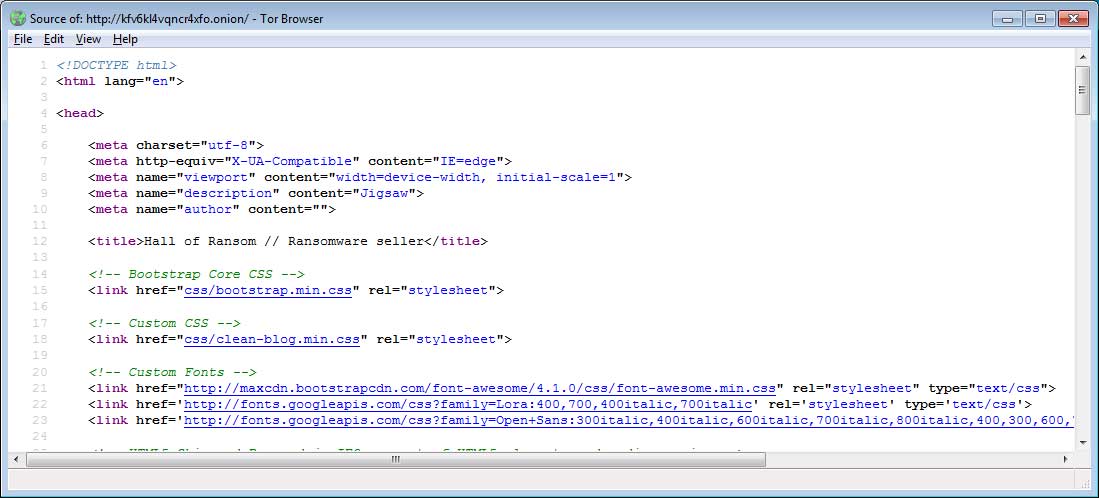The width and height of the screenshot is (1099, 498).
Task: Open the File menu
Action: pos(22,39)
